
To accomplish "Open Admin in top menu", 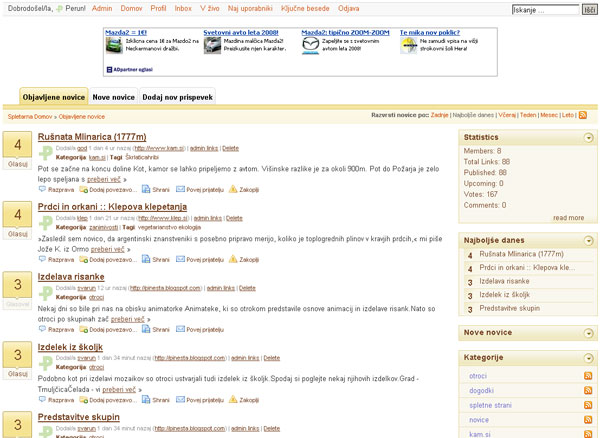I will pyautogui.click(x=102, y=8).
